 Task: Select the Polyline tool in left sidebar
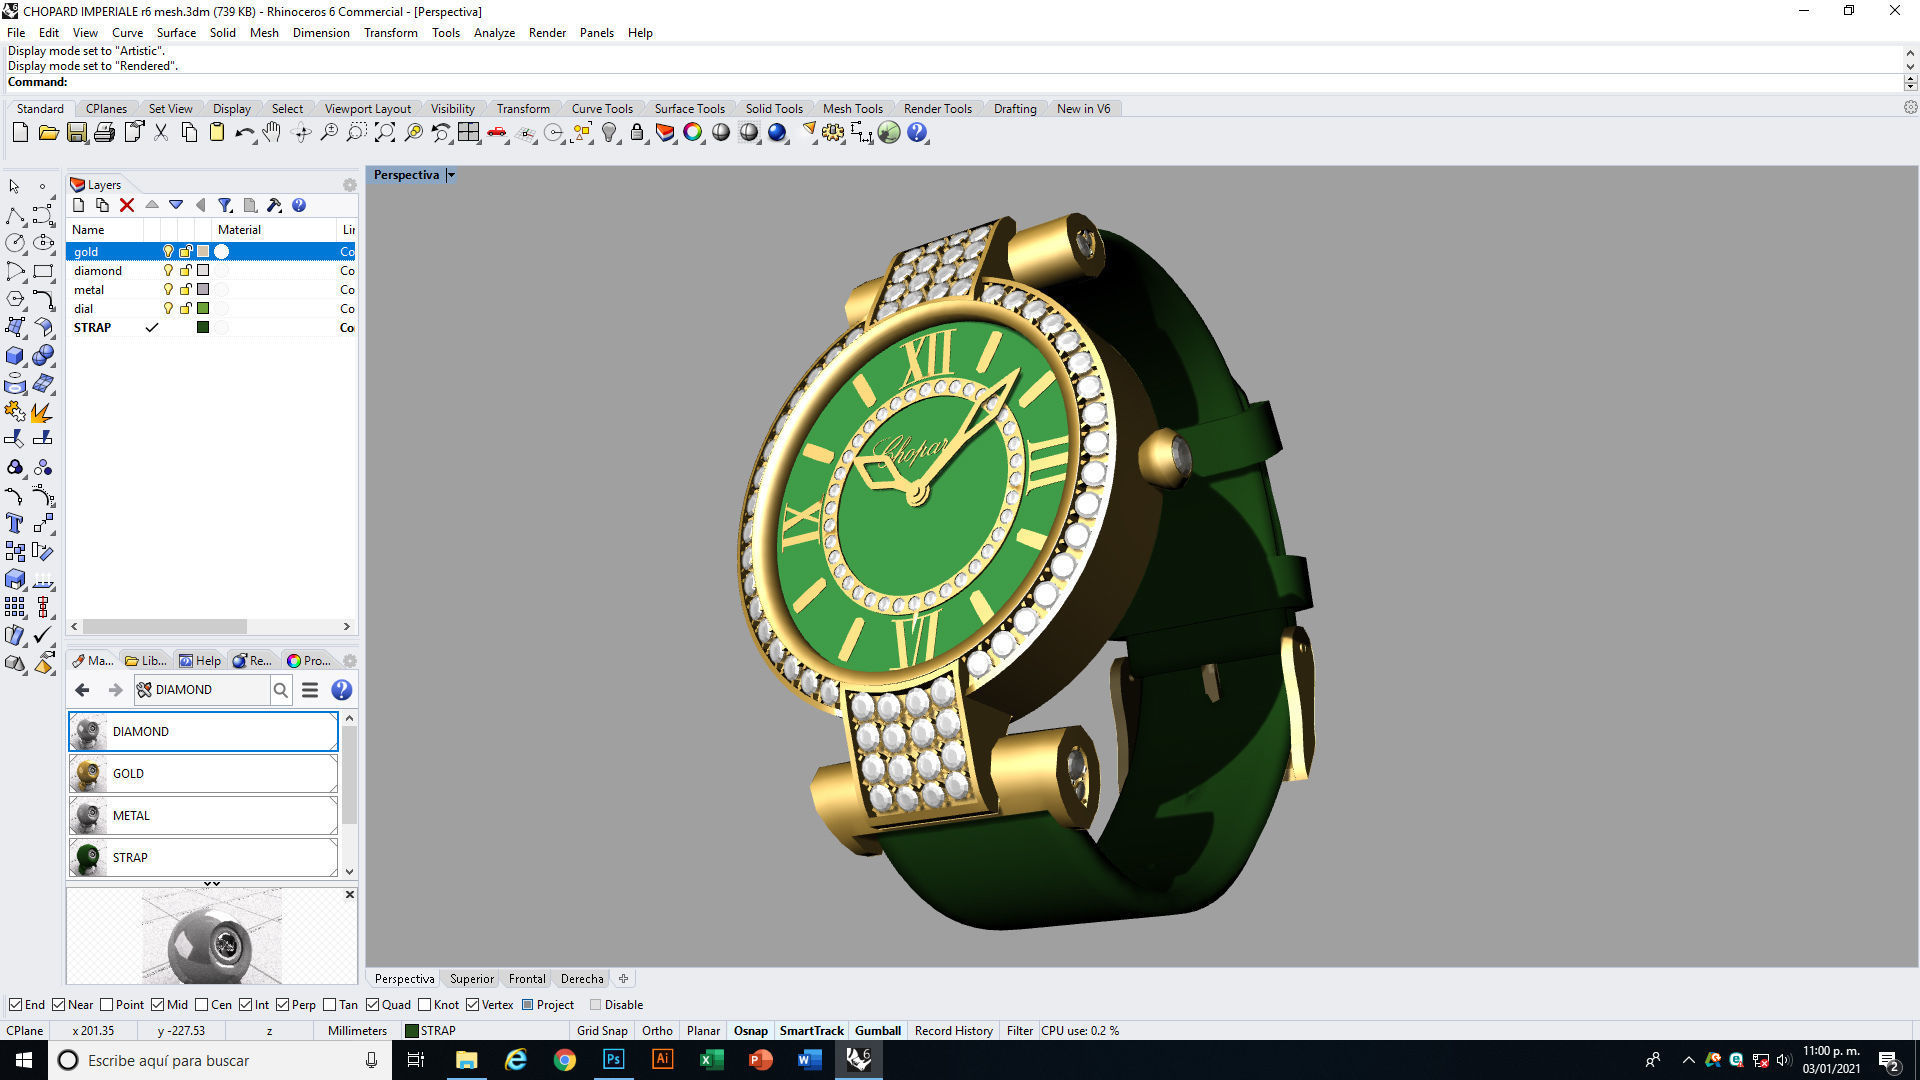pyautogui.click(x=15, y=215)
